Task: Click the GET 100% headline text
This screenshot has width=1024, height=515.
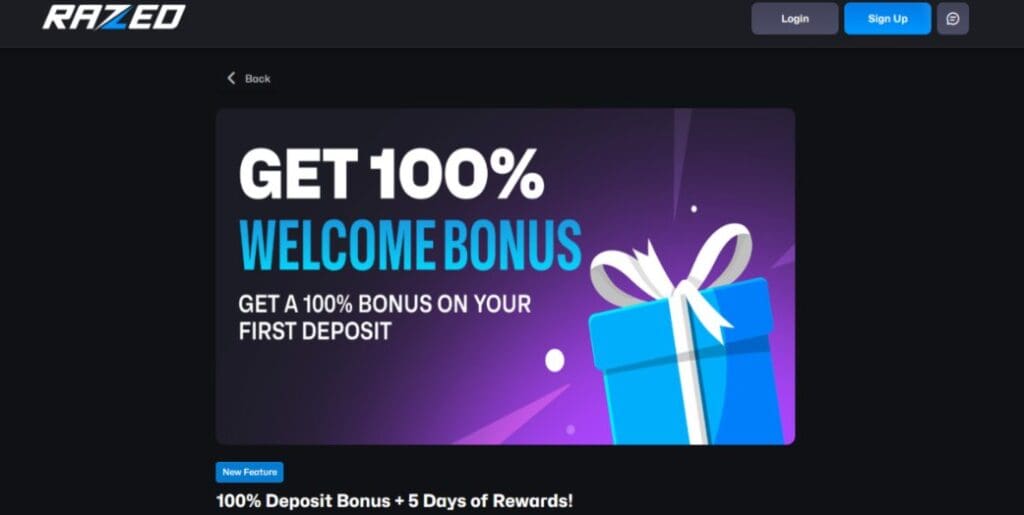Action: (391, 174)
